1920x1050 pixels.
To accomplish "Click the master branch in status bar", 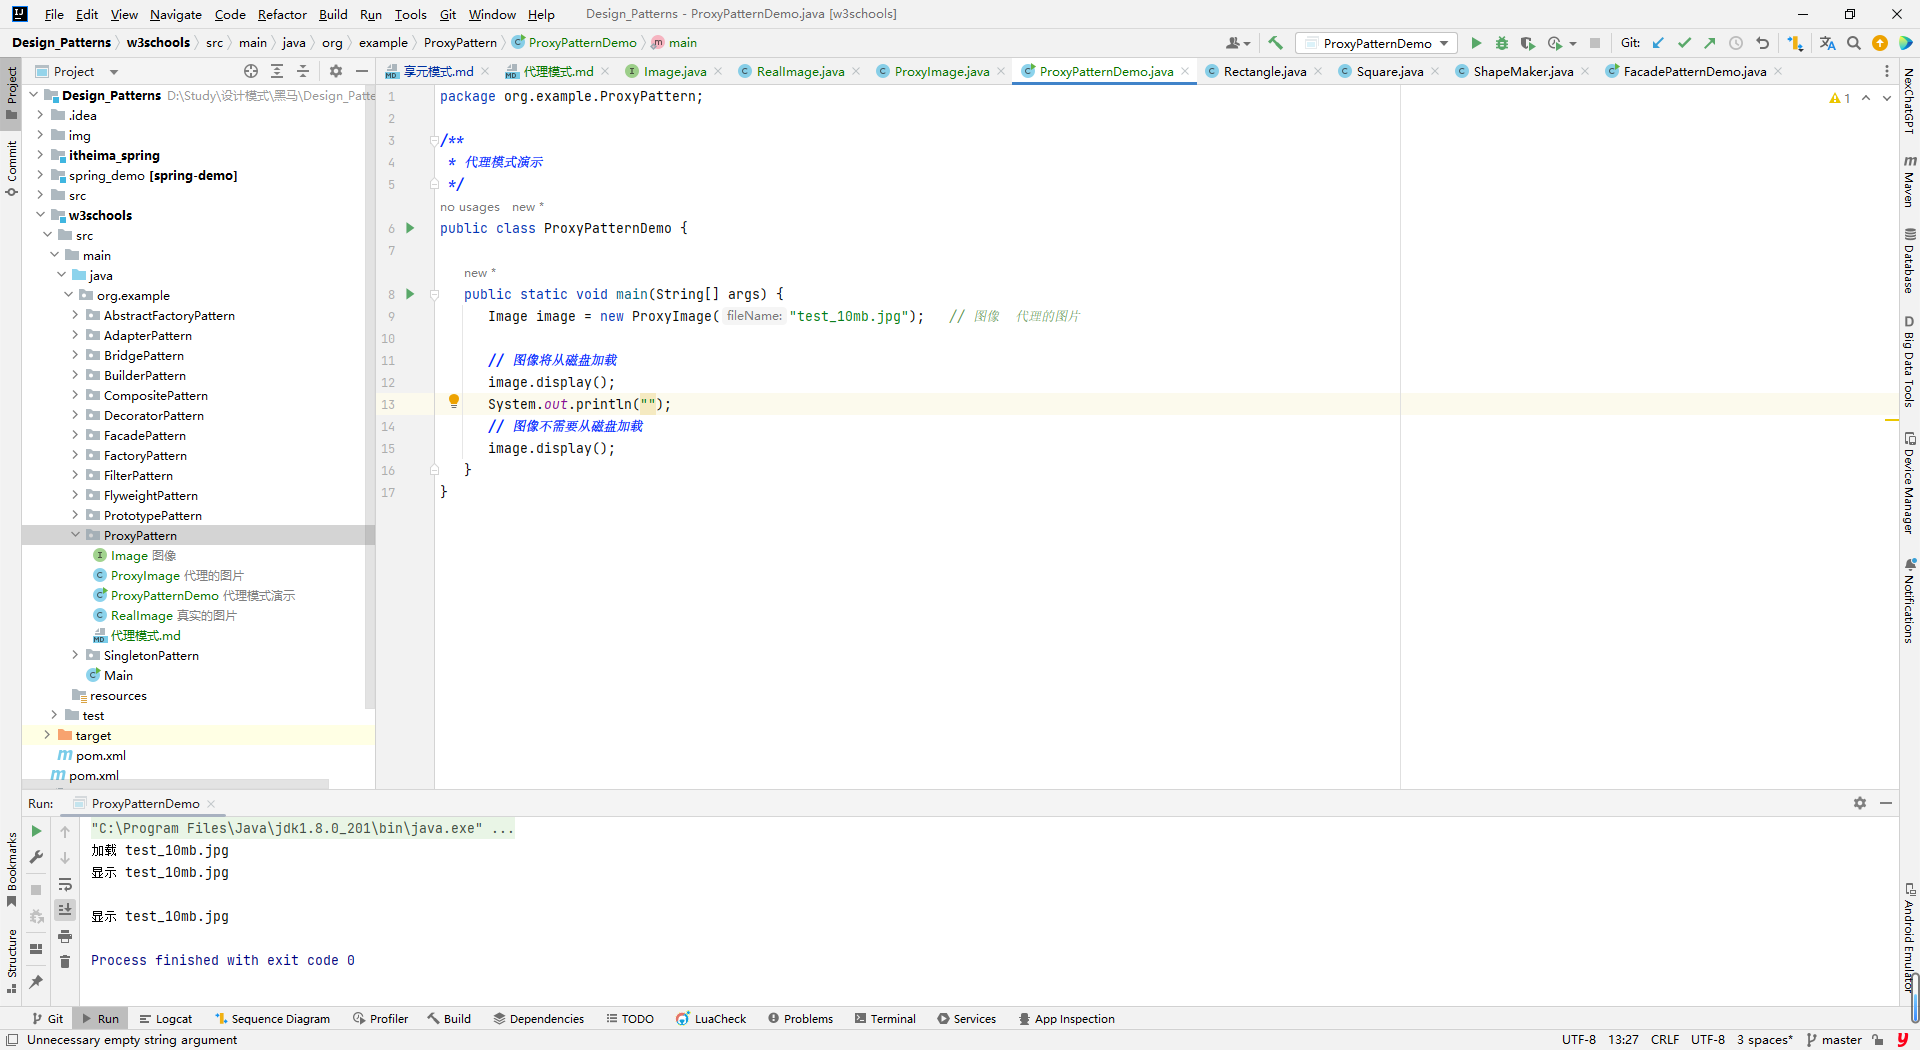I will (1834, 1040).
